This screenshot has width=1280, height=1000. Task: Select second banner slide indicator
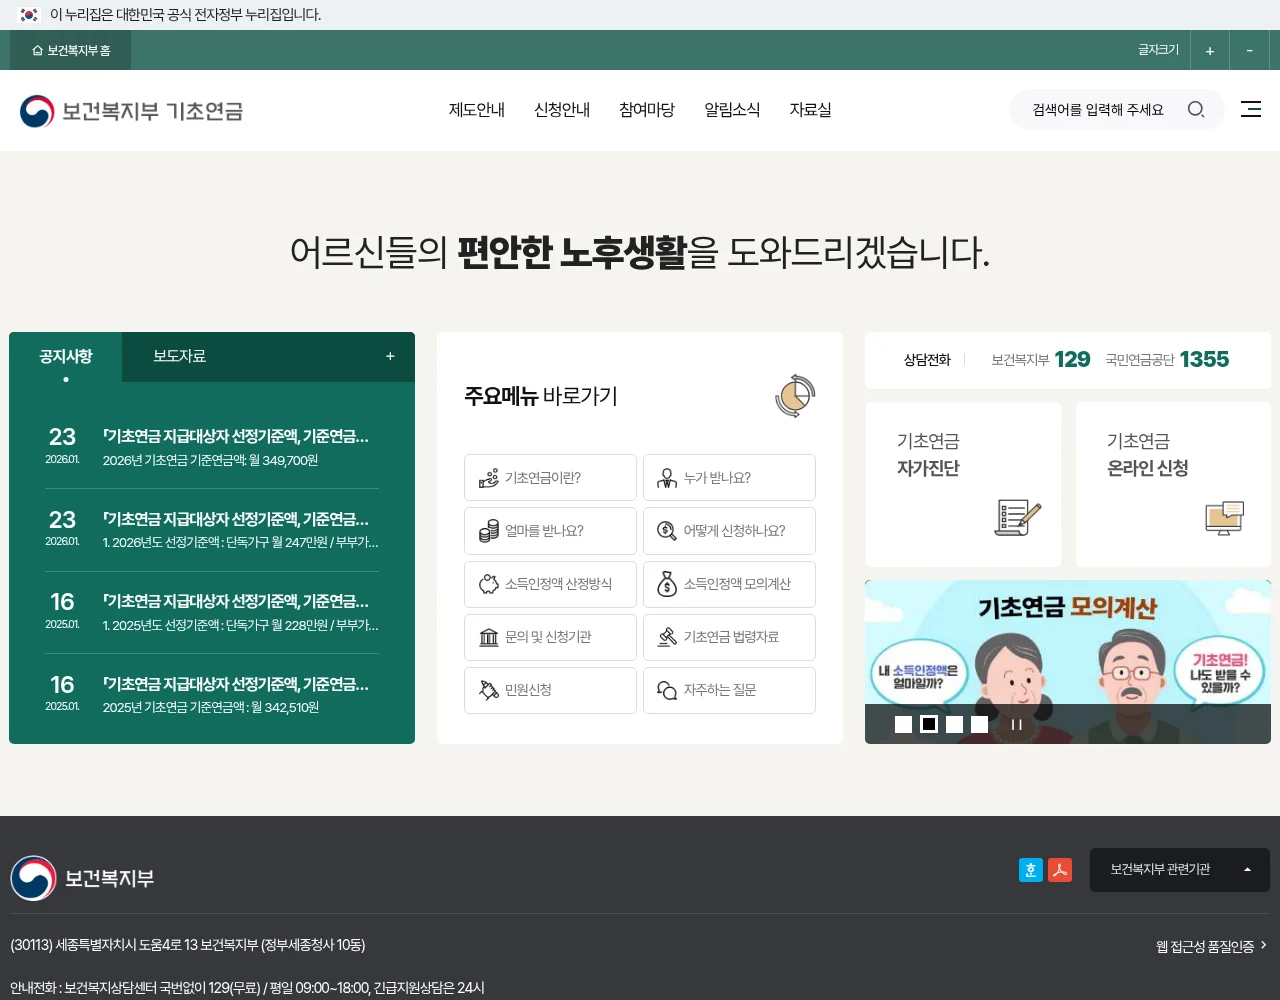[x=929, y=724]
